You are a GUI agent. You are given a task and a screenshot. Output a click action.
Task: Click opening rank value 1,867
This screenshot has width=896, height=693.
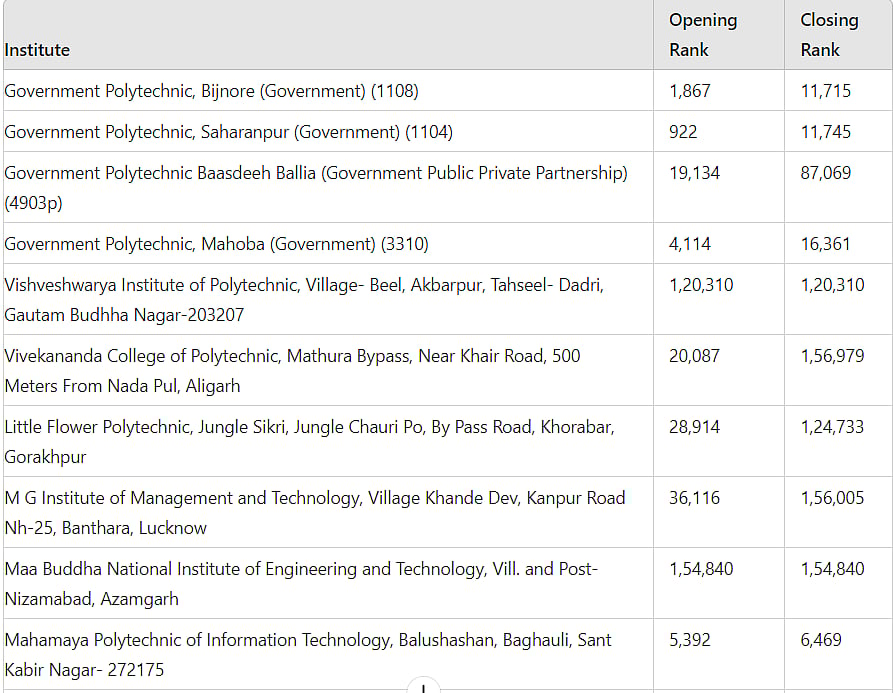690,91
